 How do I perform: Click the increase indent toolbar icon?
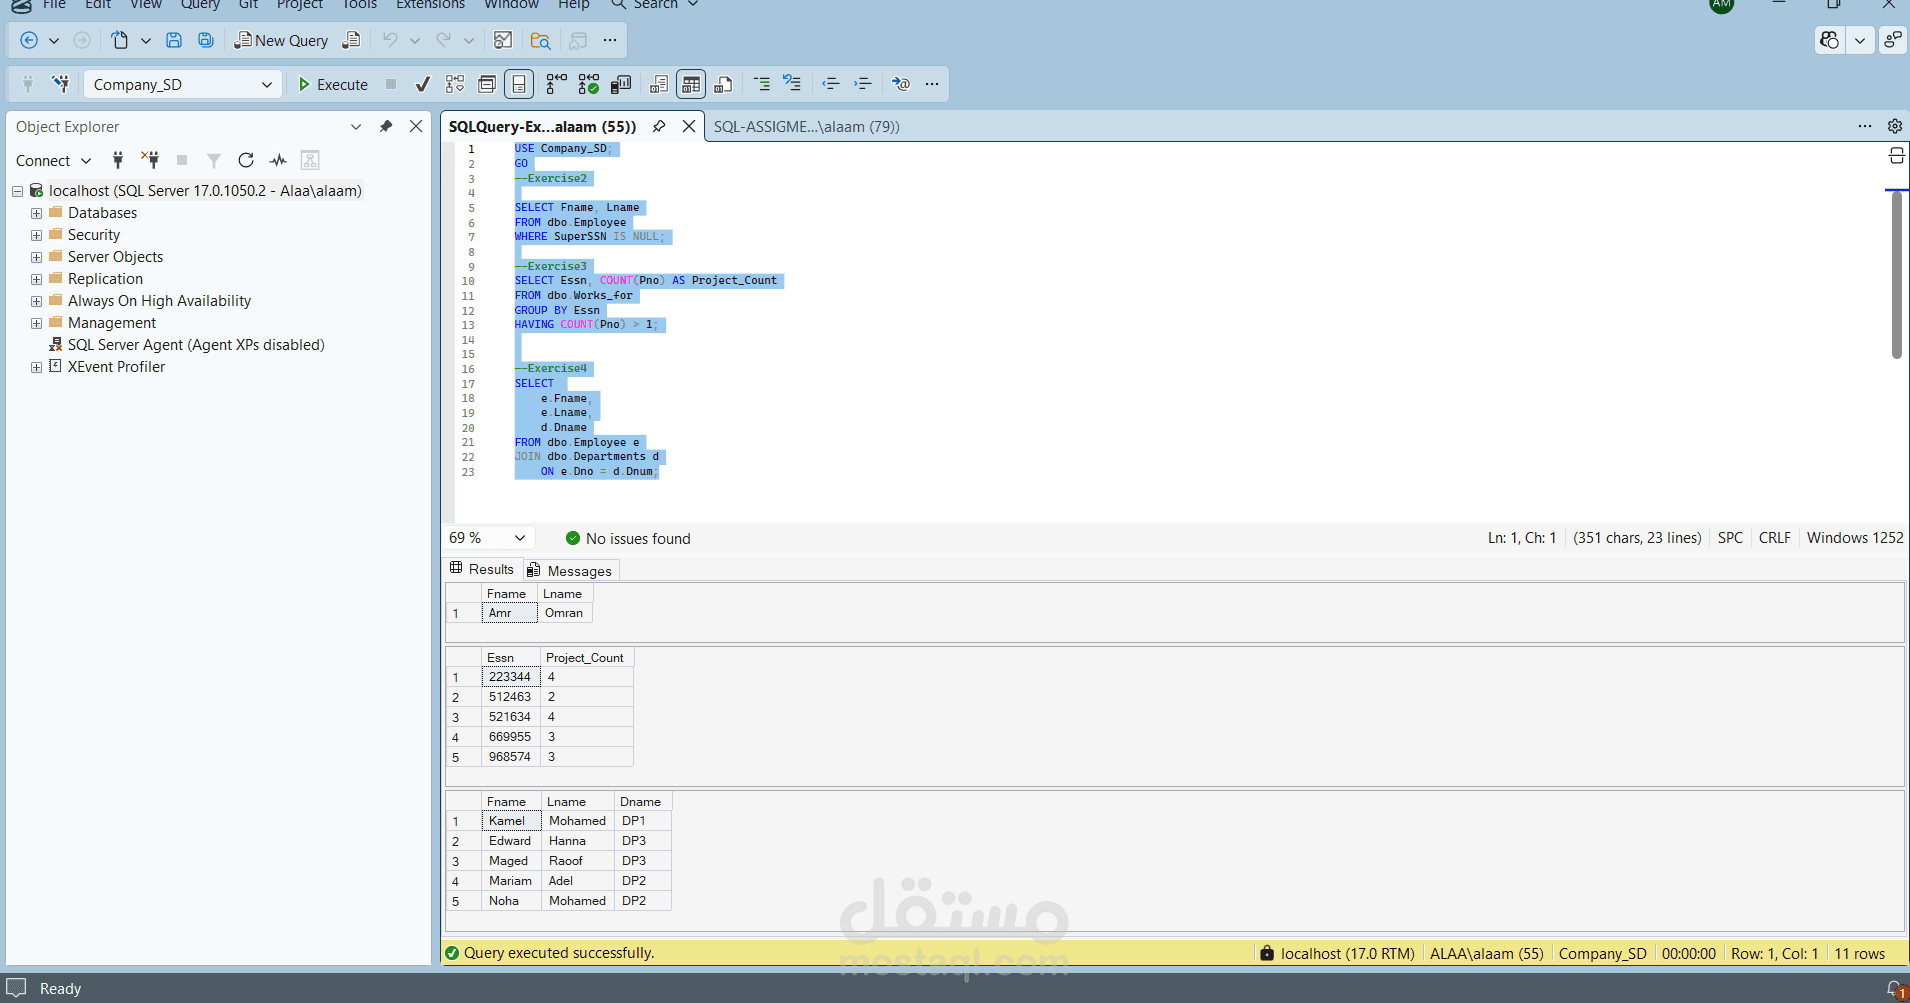(863, 84)
